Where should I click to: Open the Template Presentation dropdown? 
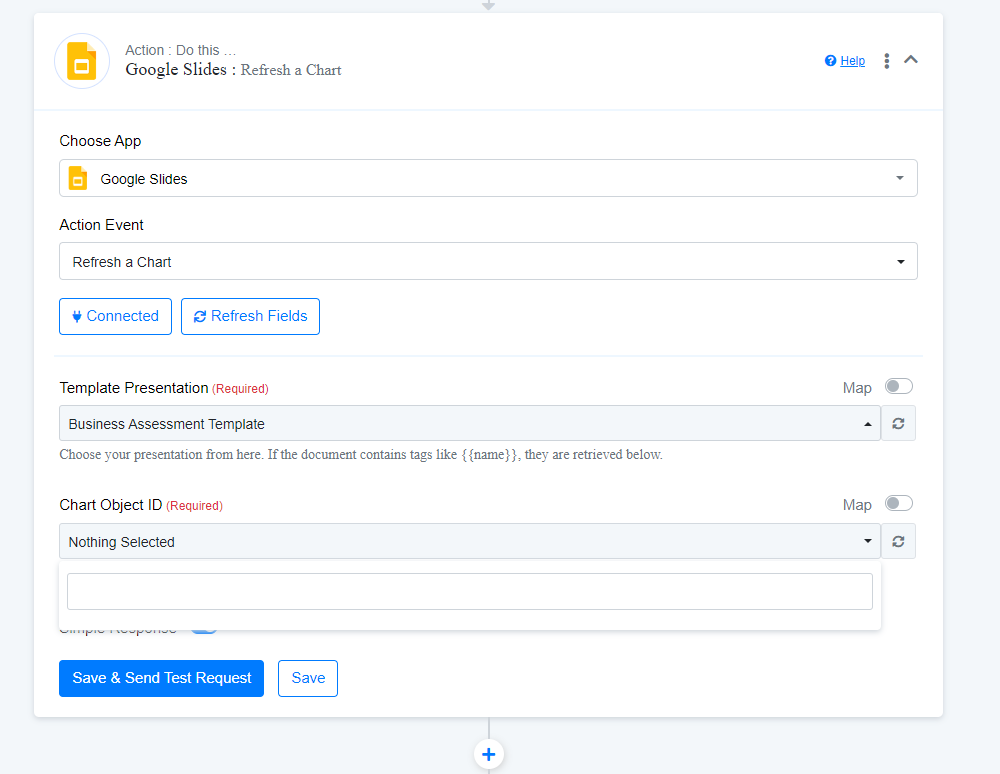coord(470,423)
